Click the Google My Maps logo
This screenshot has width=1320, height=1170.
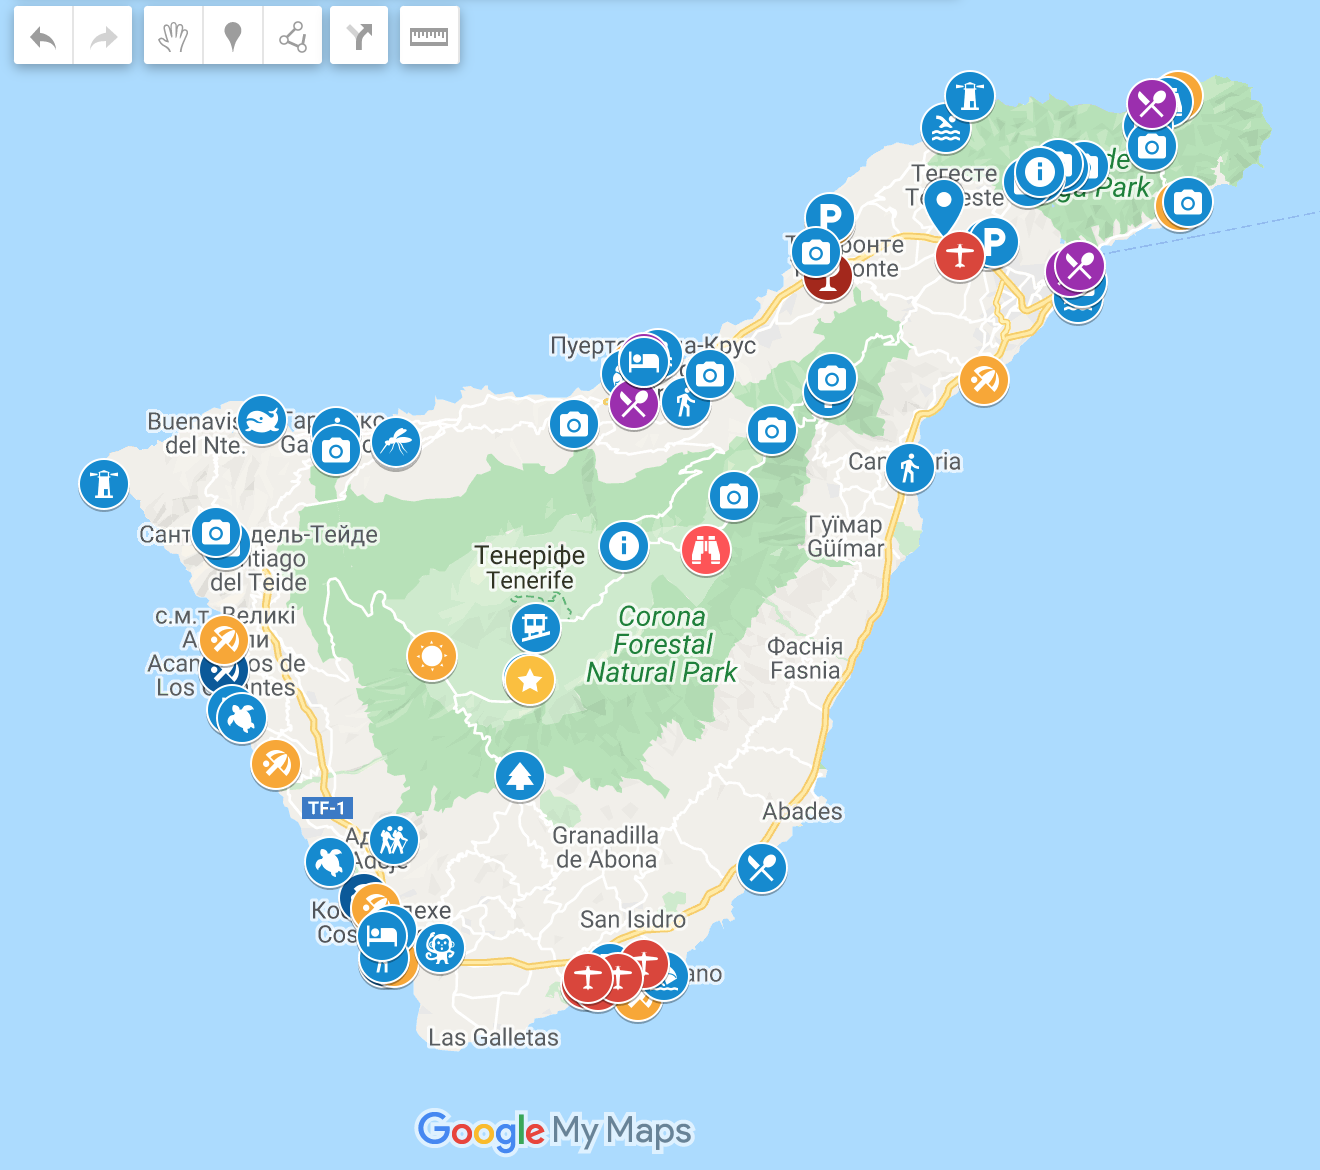[x=554, y=1131]
